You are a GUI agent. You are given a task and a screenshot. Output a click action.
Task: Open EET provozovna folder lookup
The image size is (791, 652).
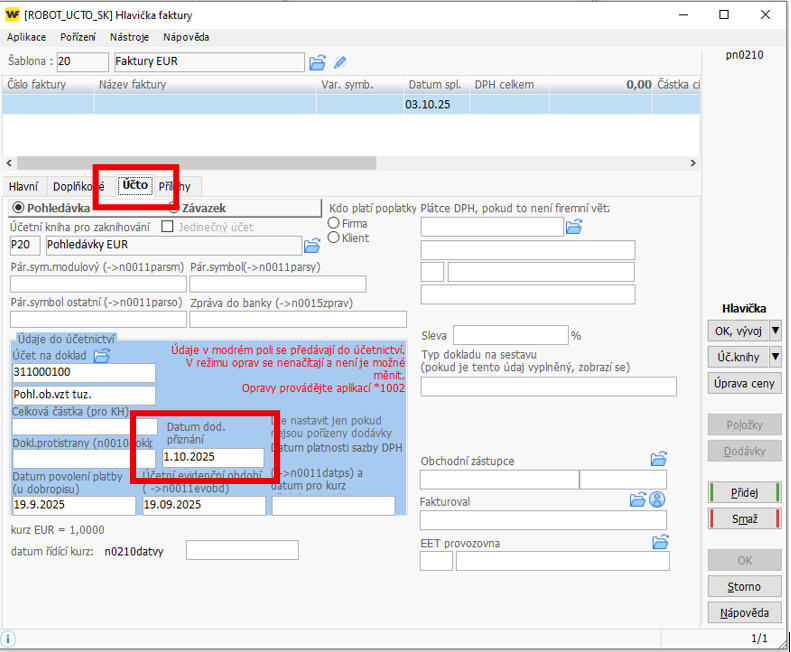pos(659,542)
